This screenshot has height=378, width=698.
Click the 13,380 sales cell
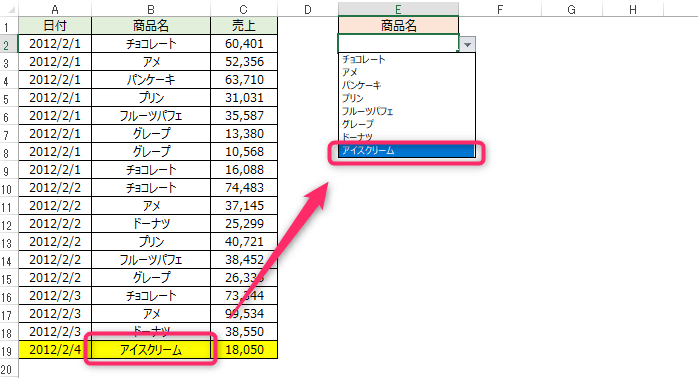pos(243,134)
